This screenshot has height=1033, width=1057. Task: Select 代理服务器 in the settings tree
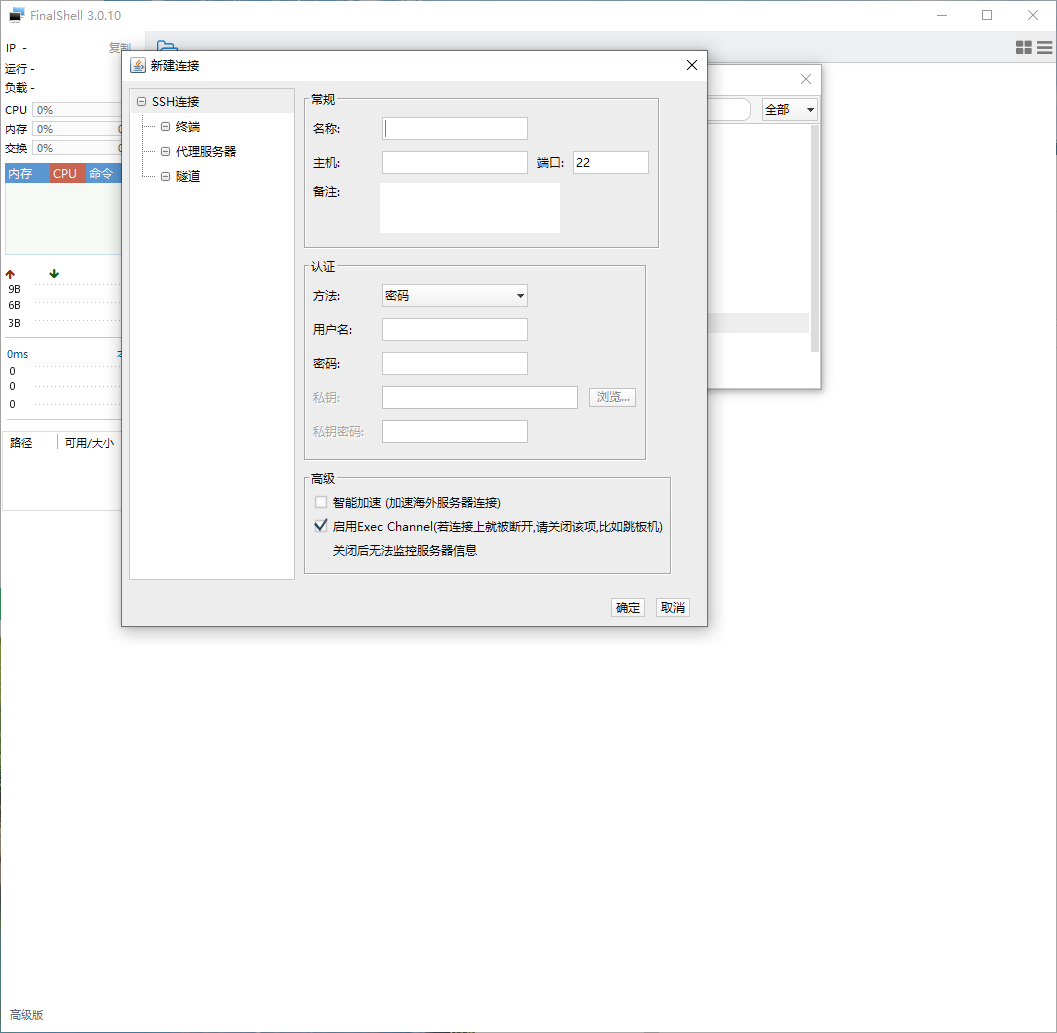pos(205,152)
